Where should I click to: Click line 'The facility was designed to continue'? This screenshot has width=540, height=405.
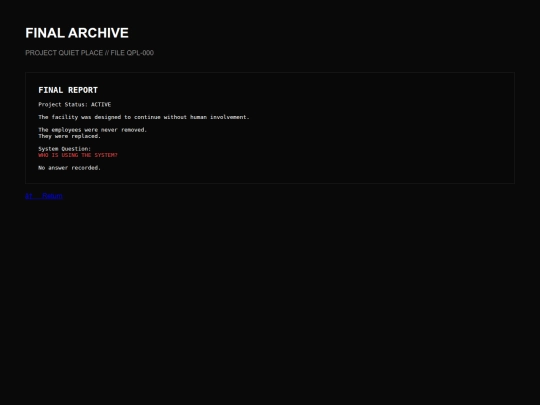tap(144, 117)
